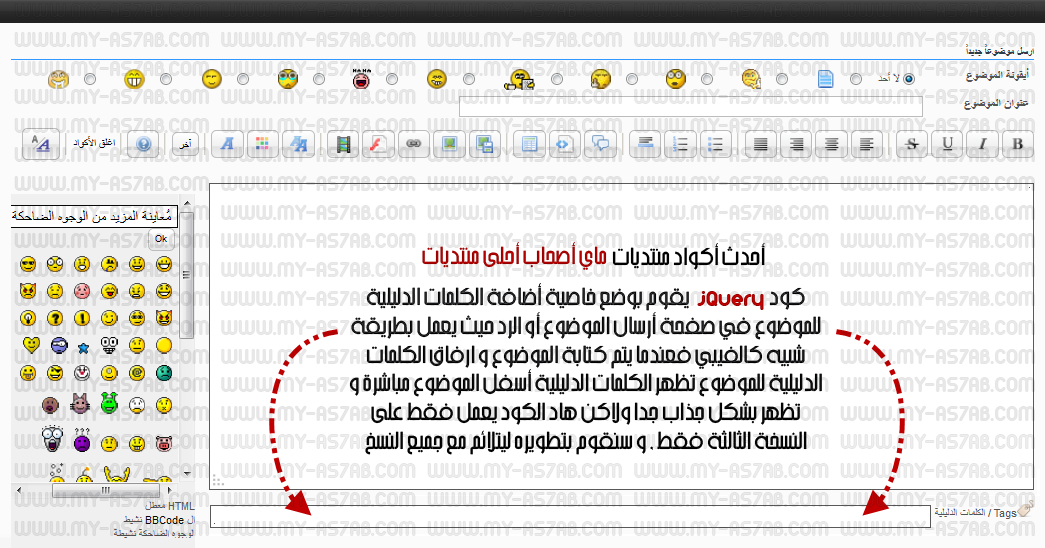Insert numbered list
Image resolution: width=1045 pixels, height=548 pixels.
click(x=680, y=144)
